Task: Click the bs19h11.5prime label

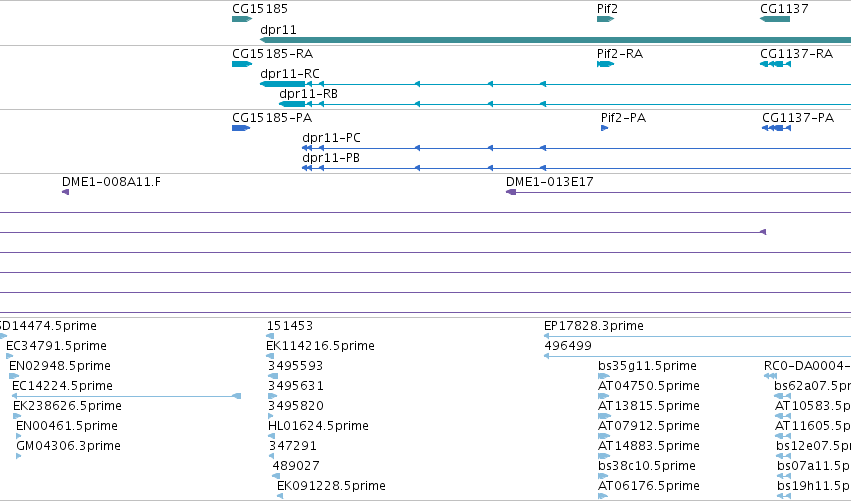Action: 814,486
